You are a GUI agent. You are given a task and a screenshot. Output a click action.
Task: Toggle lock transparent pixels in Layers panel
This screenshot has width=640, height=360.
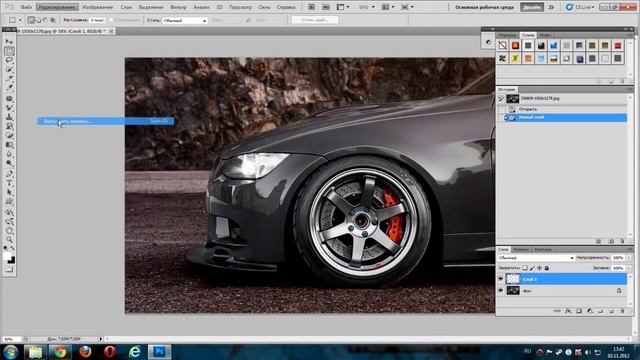click(525, 268)
